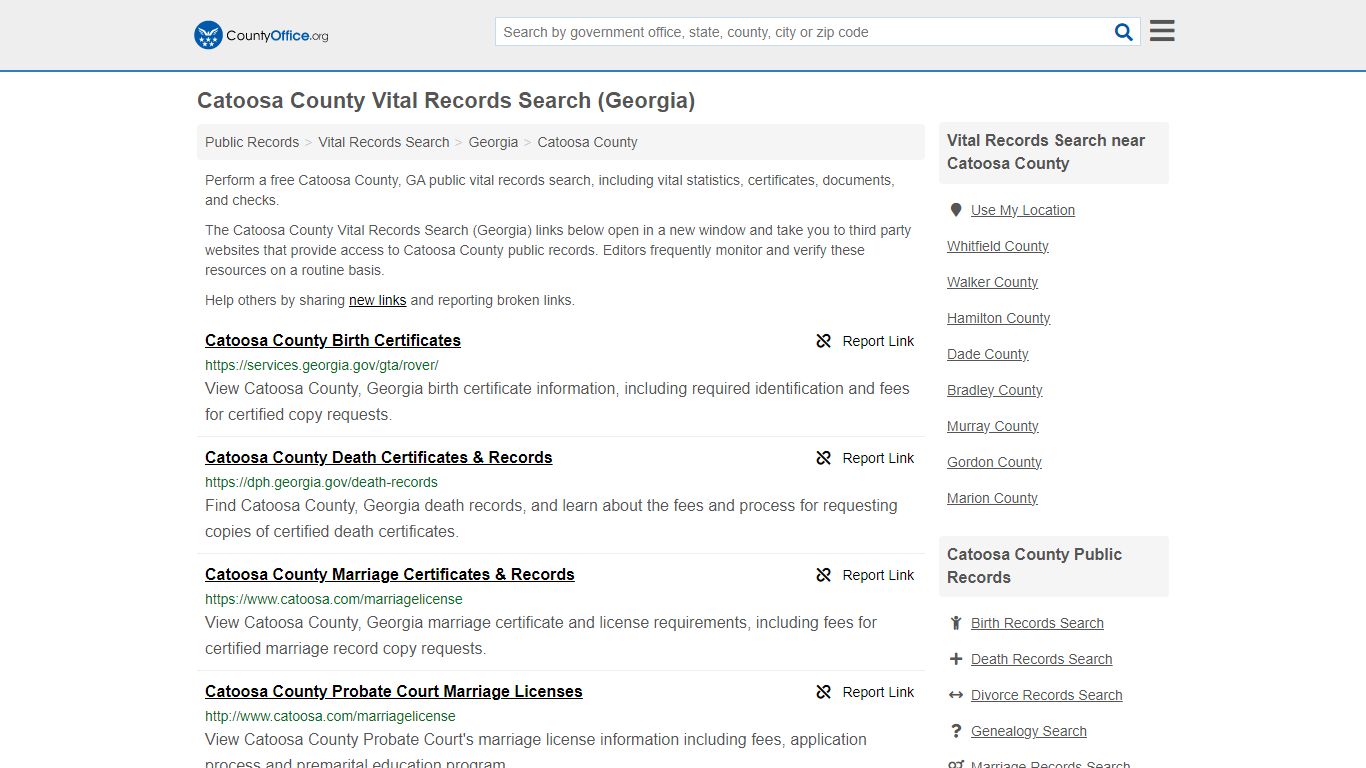Screen dimensions: 1366x768
Task: Click the Death Records Search cross icon
Action: [956, 659]
